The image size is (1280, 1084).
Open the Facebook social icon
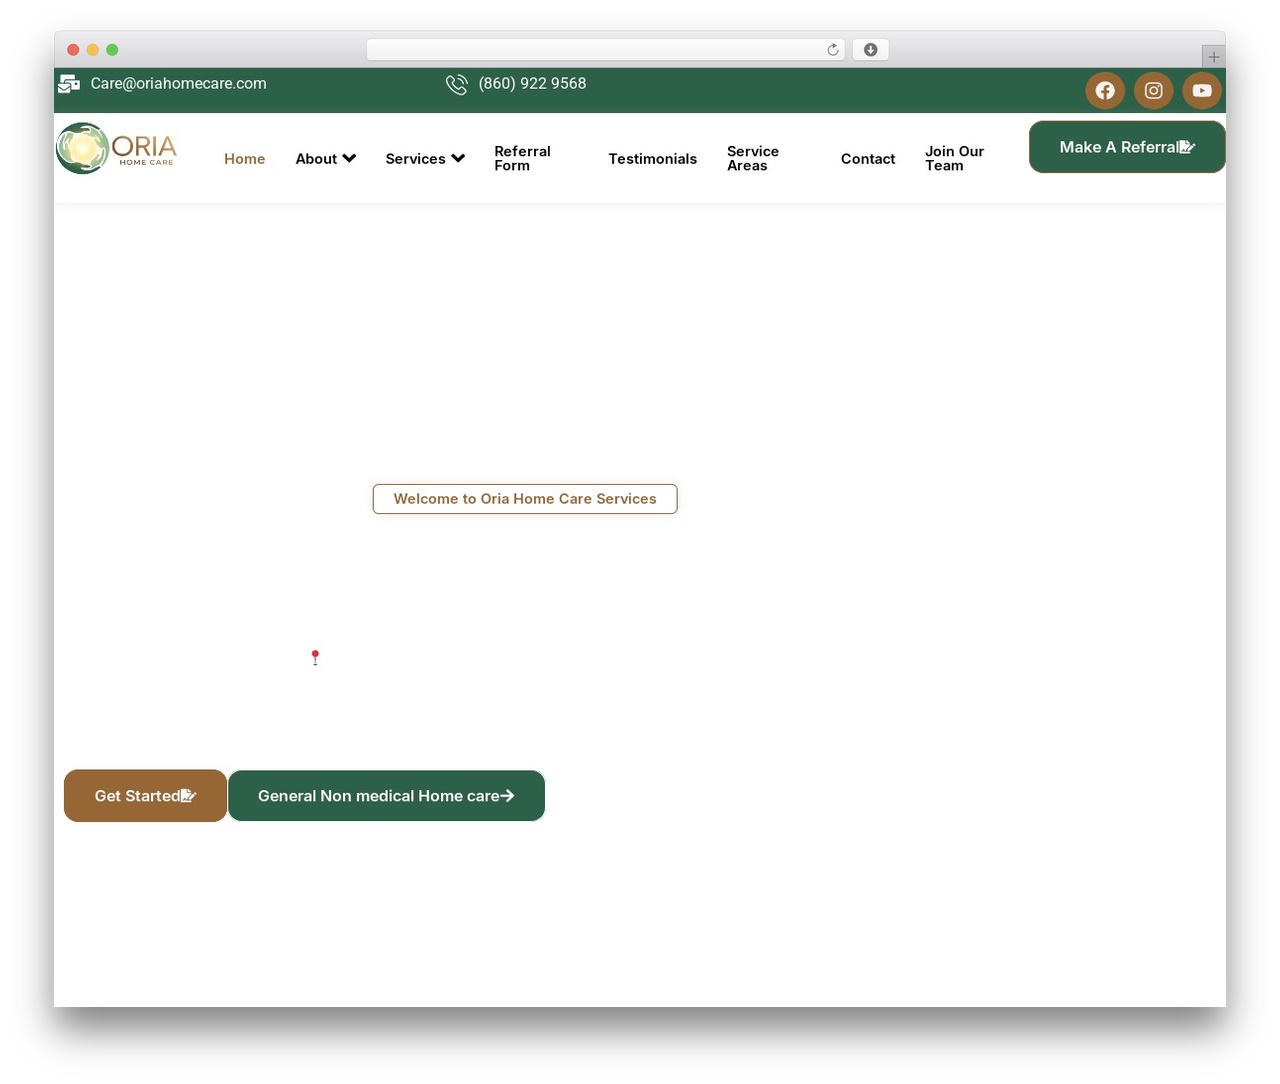[1105, 90]
